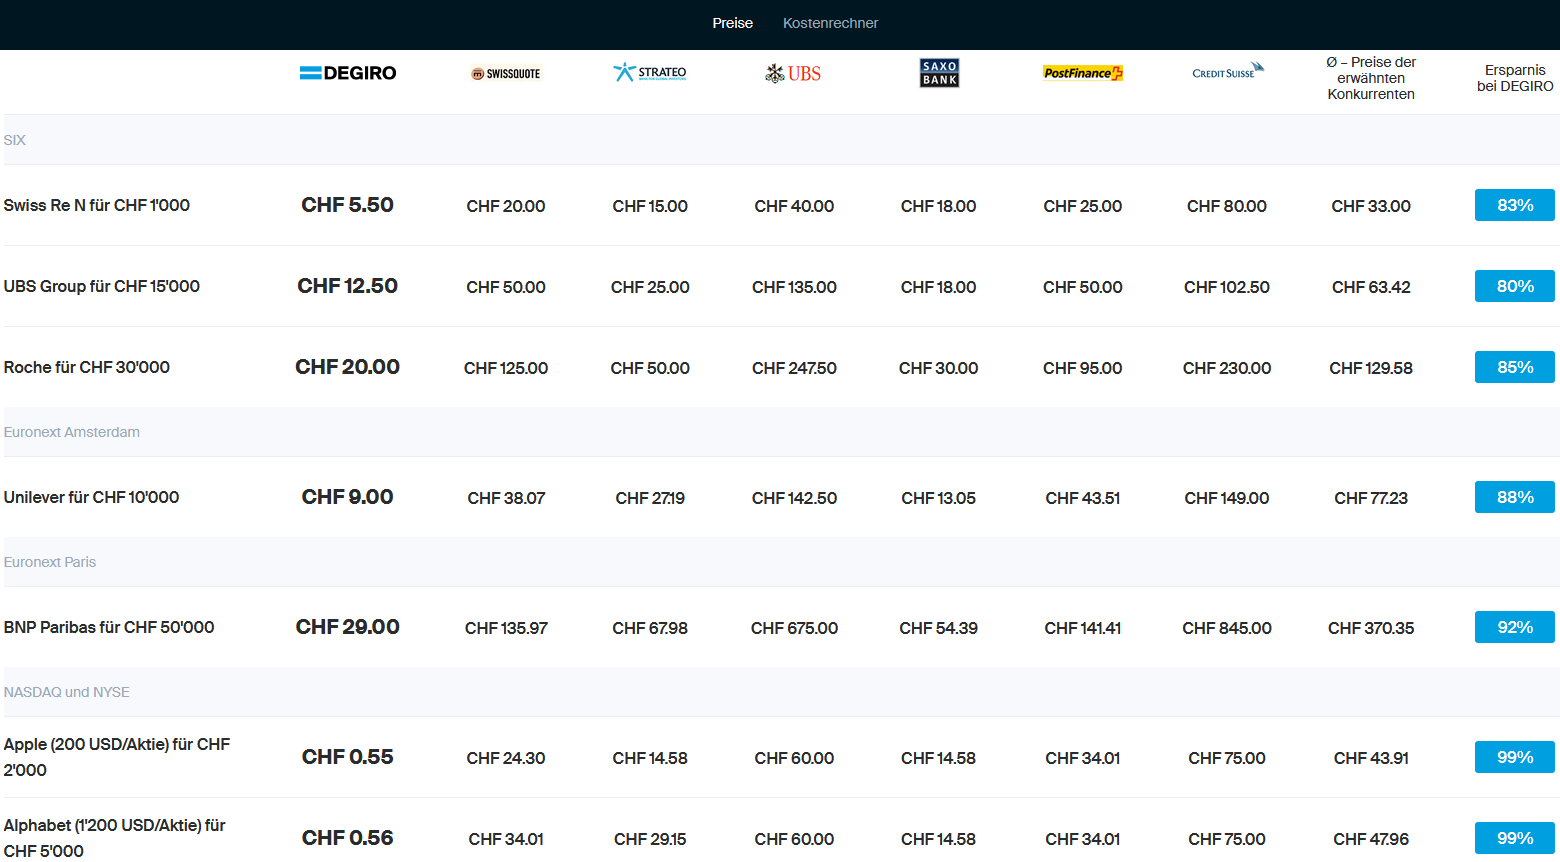Select the Alphabet (1'200 USD/Aktie) row label
Image resolution: width=1560 pixels, height=862 pixels.
(x=115, y=838)
